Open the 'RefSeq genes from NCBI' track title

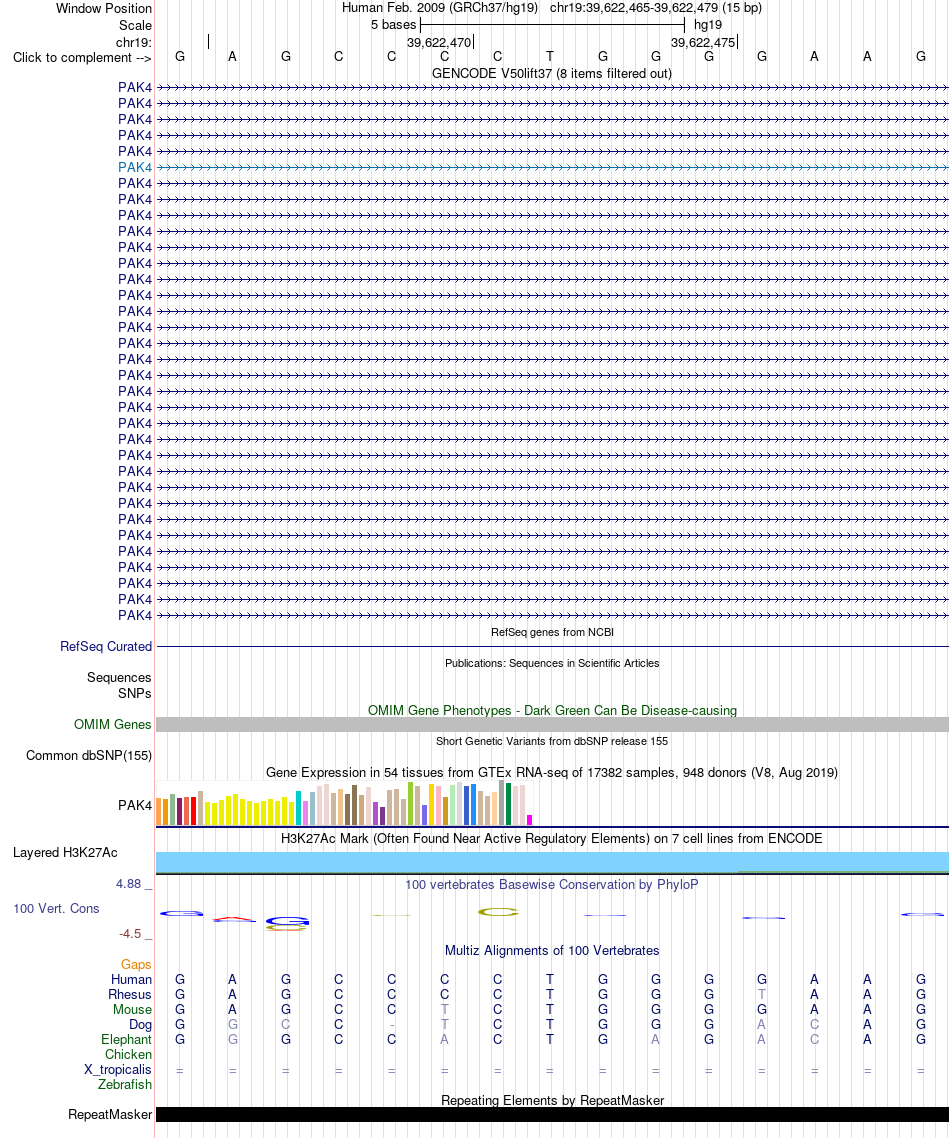(552, 632)
